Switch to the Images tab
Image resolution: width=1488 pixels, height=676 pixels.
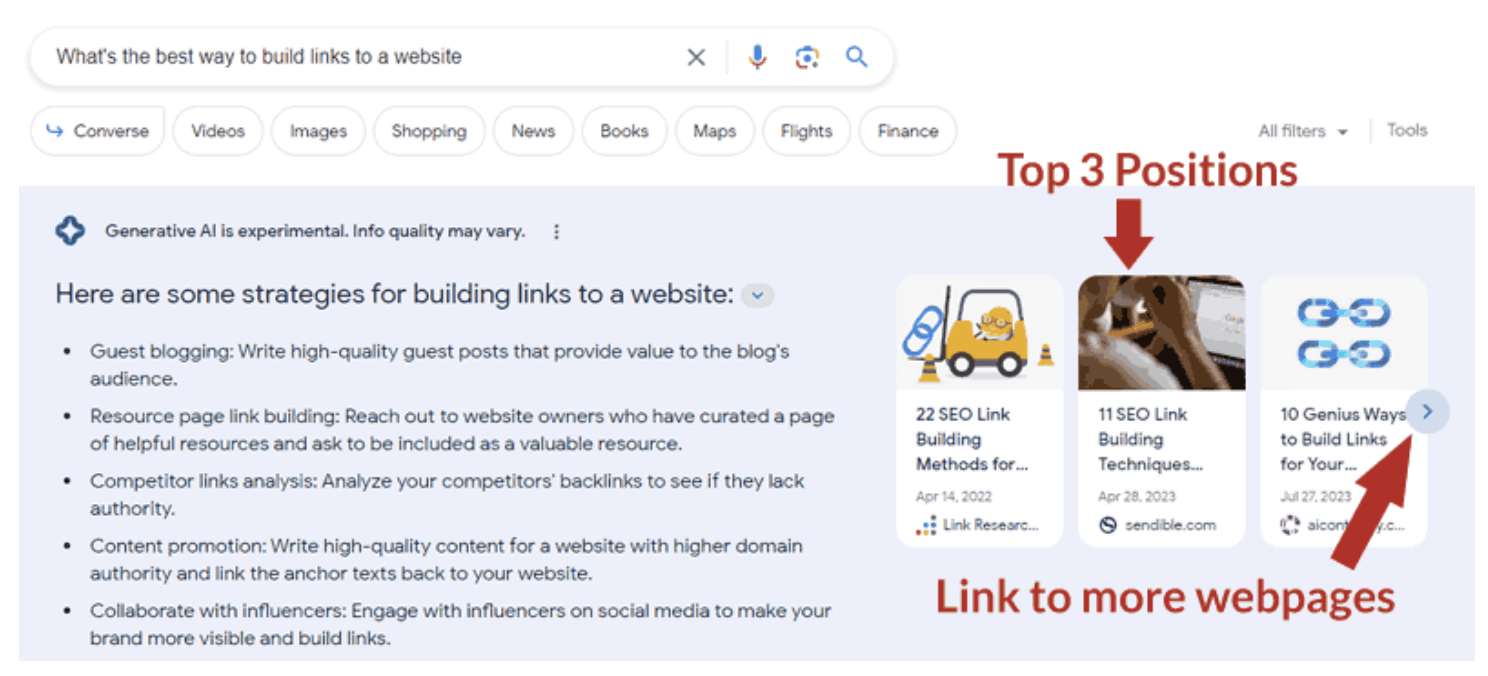tap(318, 131)
